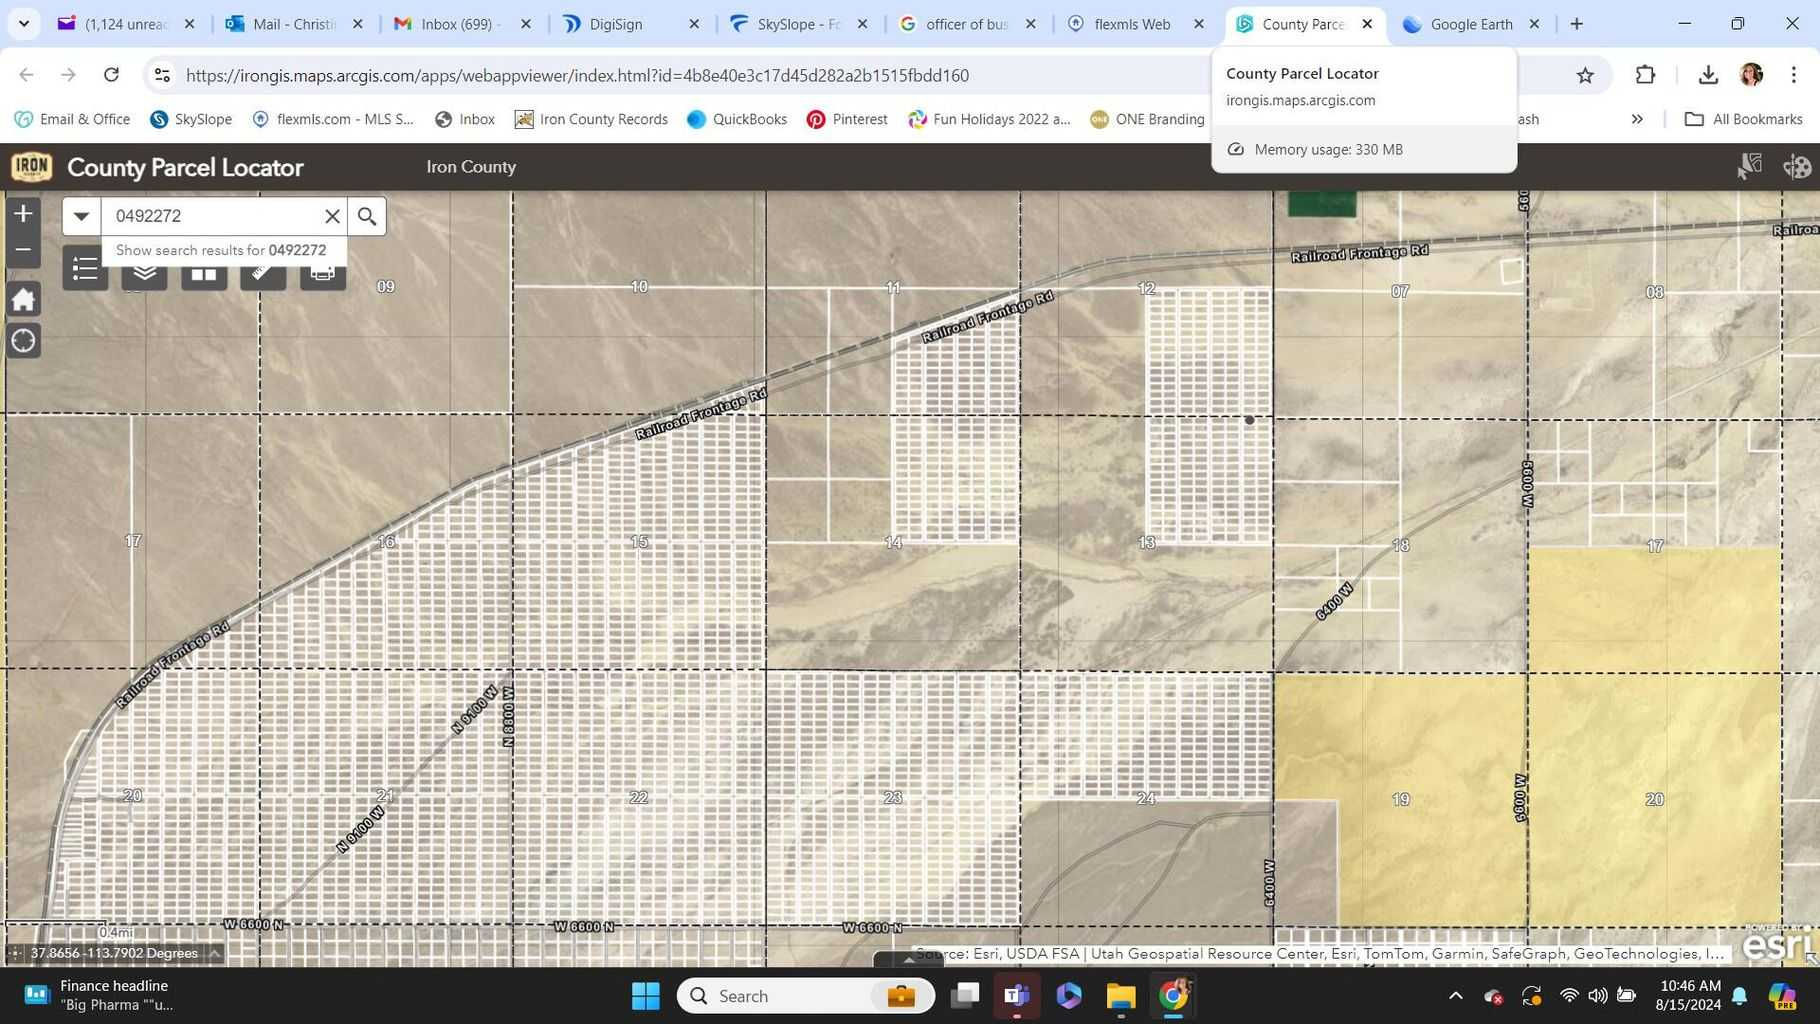The height and width of the screenshot is (1024, 1820).
Task: Expand hidden icons in the system tray
Action: (x=1456, y=996)
